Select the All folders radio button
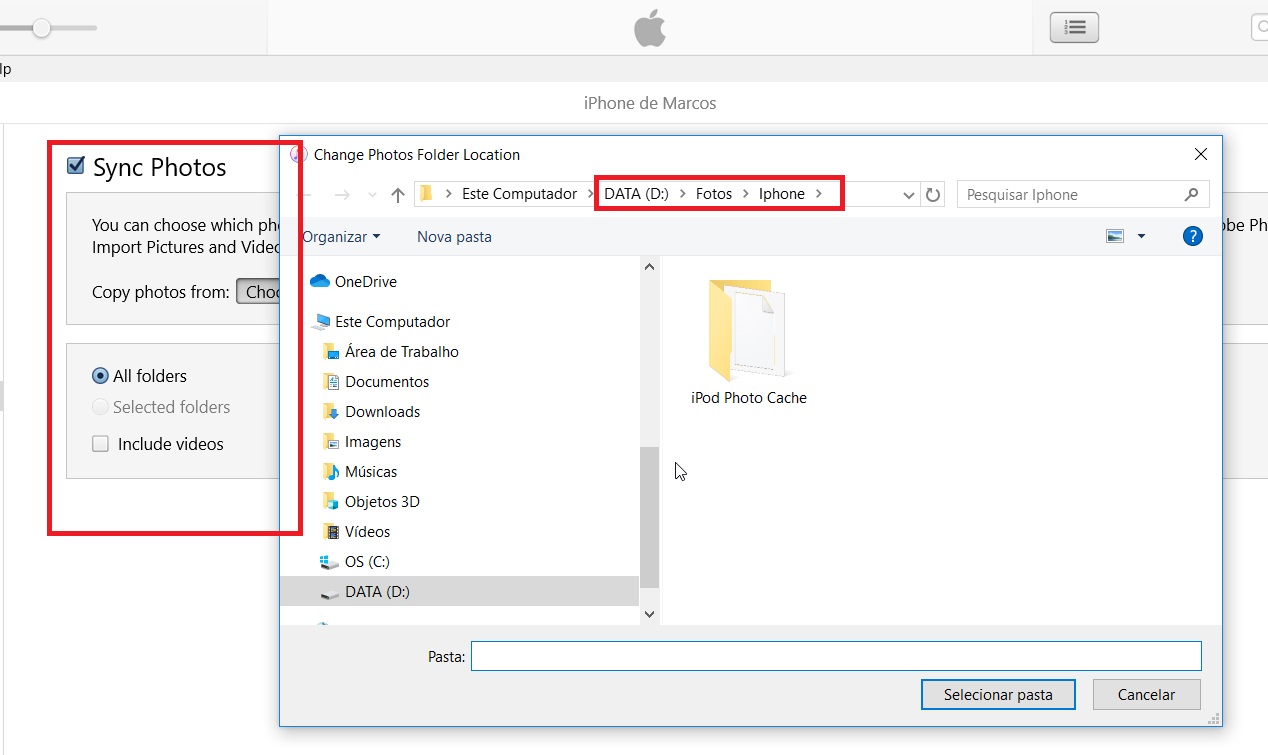This screenshot has height=755, width=1268. click(x=100, y=375)
